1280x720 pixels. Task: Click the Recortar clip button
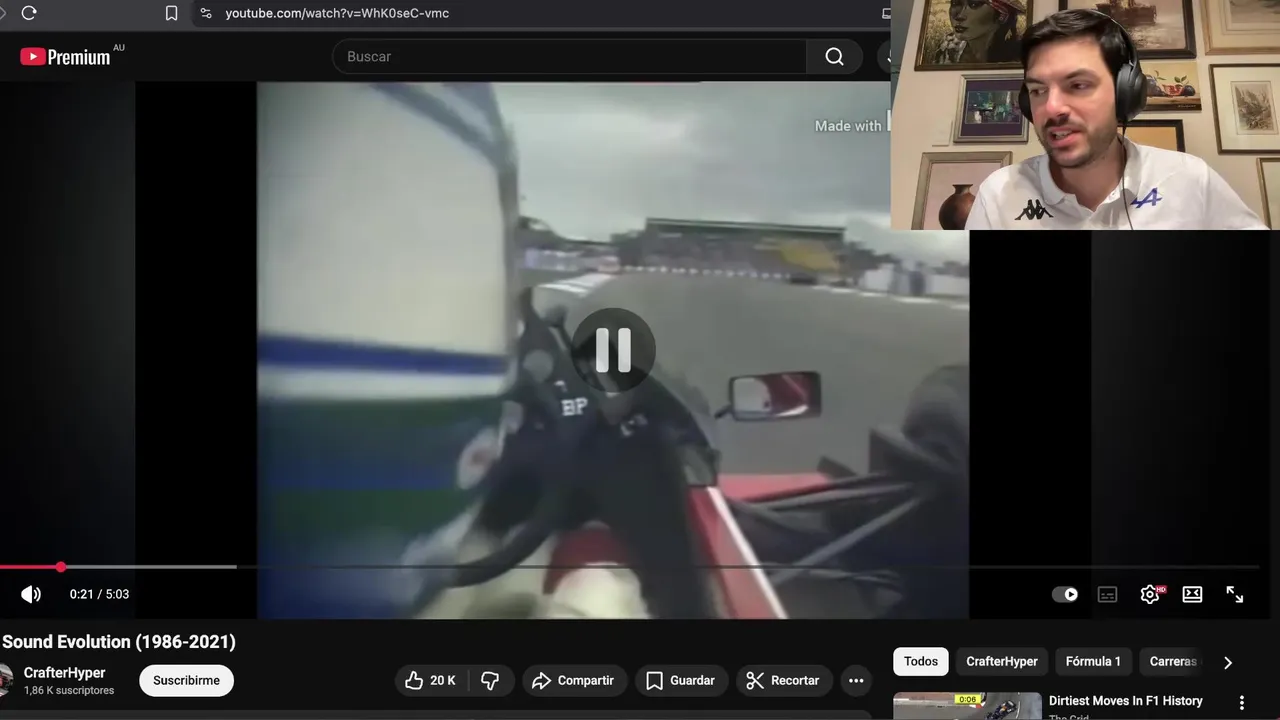pyautogui.click(x=784, y=681)
